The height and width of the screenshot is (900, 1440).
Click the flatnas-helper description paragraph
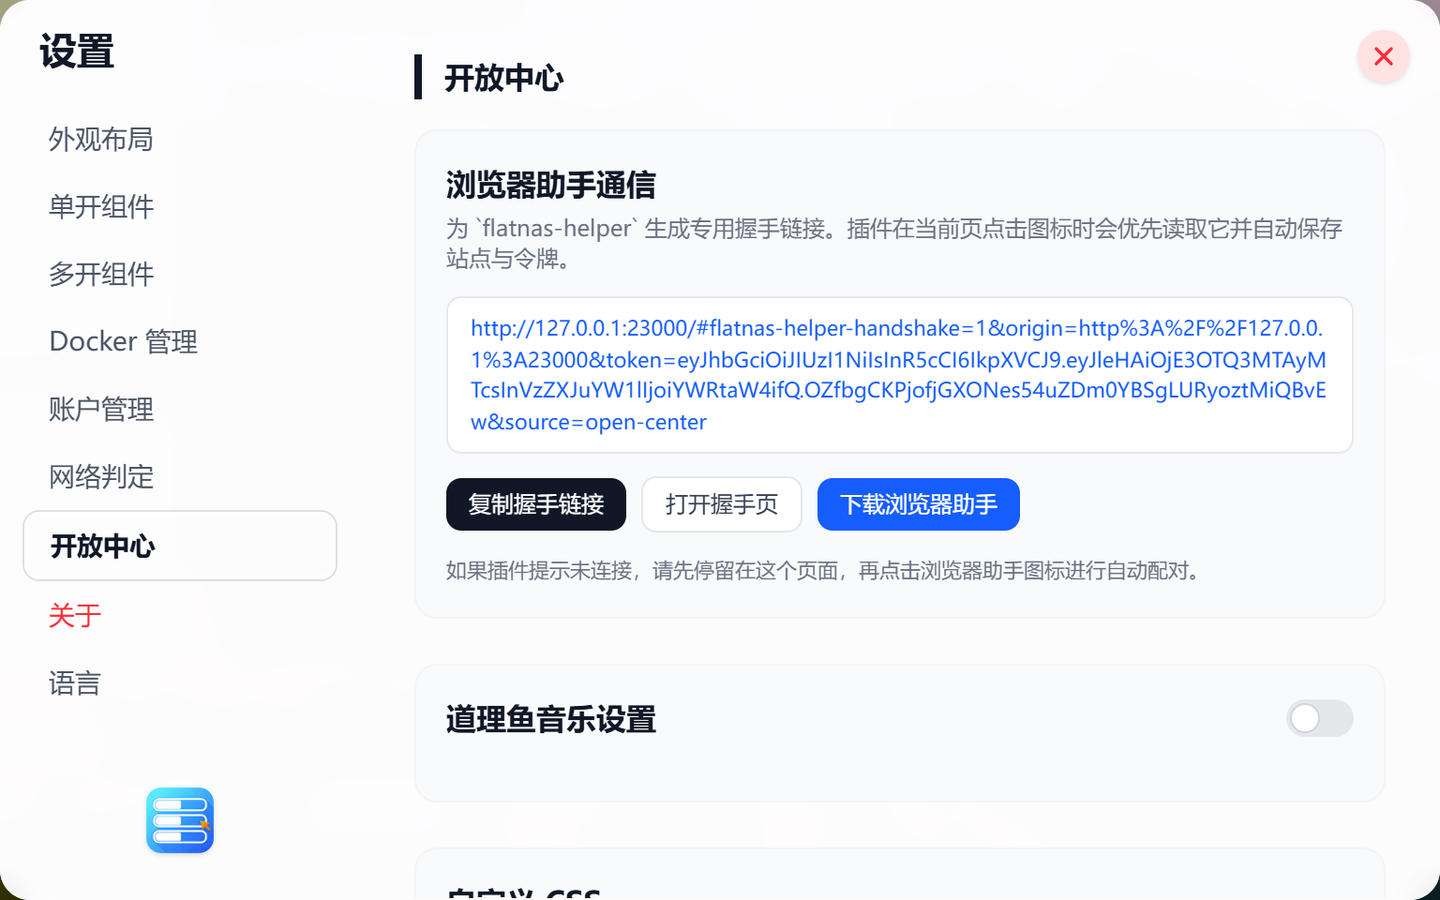coord(894,243)
